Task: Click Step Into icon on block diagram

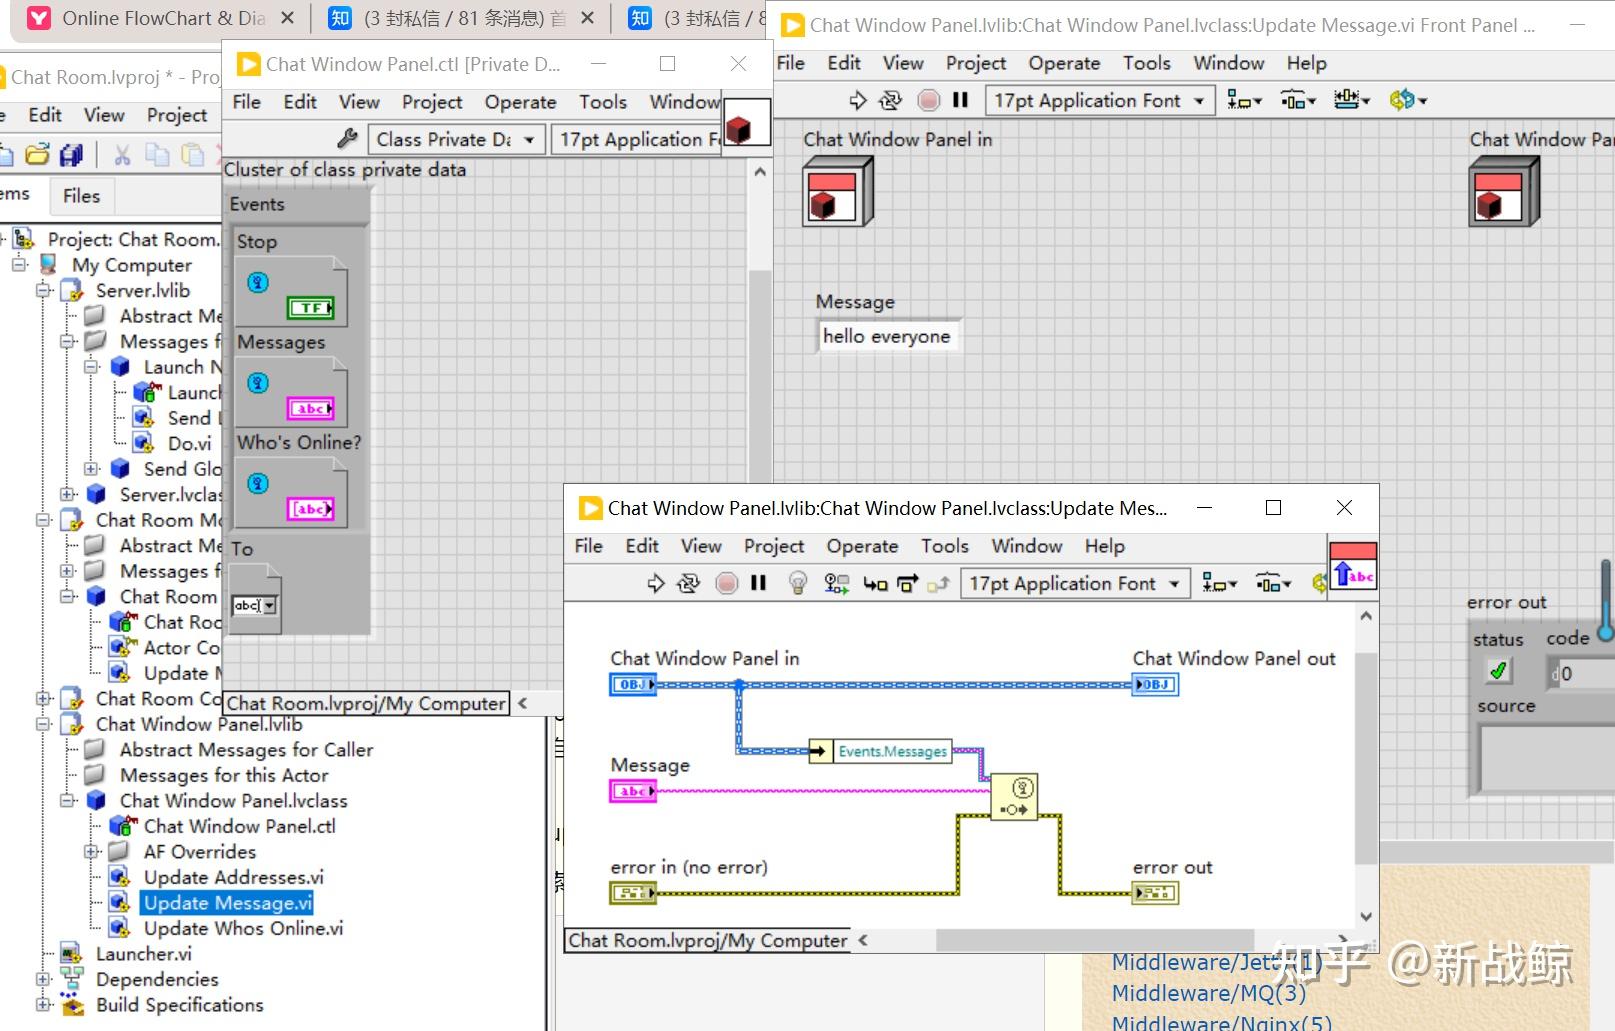Action: (875, 583)
